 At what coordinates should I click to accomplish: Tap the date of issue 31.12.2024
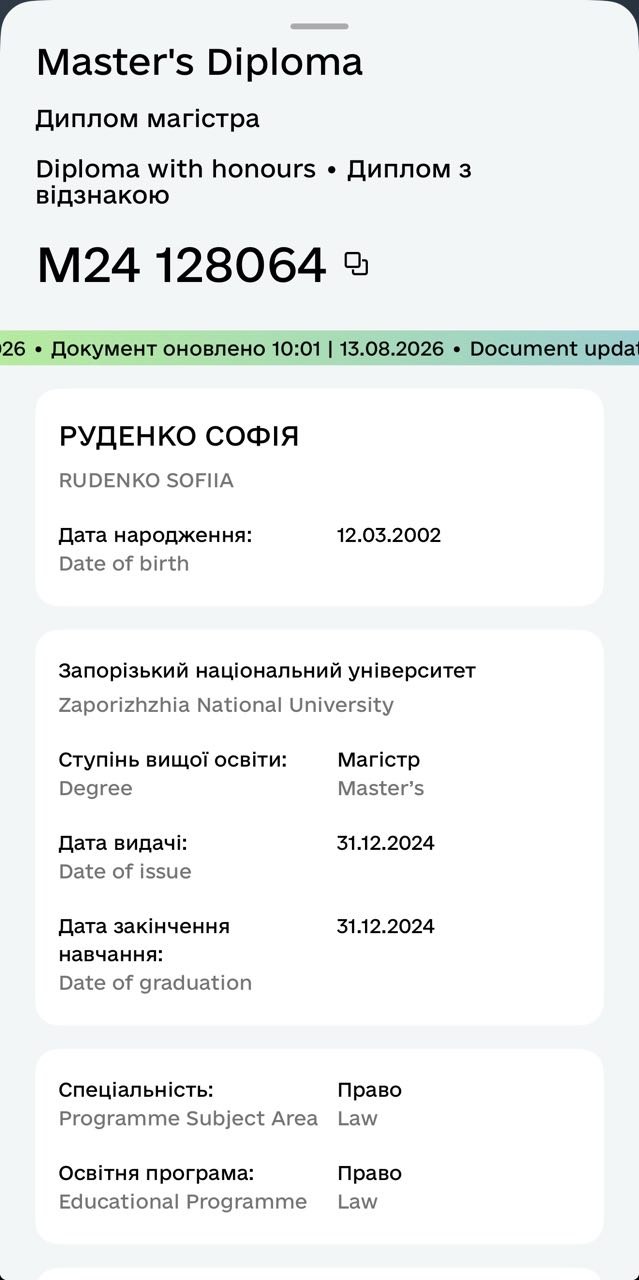(386, 843)
